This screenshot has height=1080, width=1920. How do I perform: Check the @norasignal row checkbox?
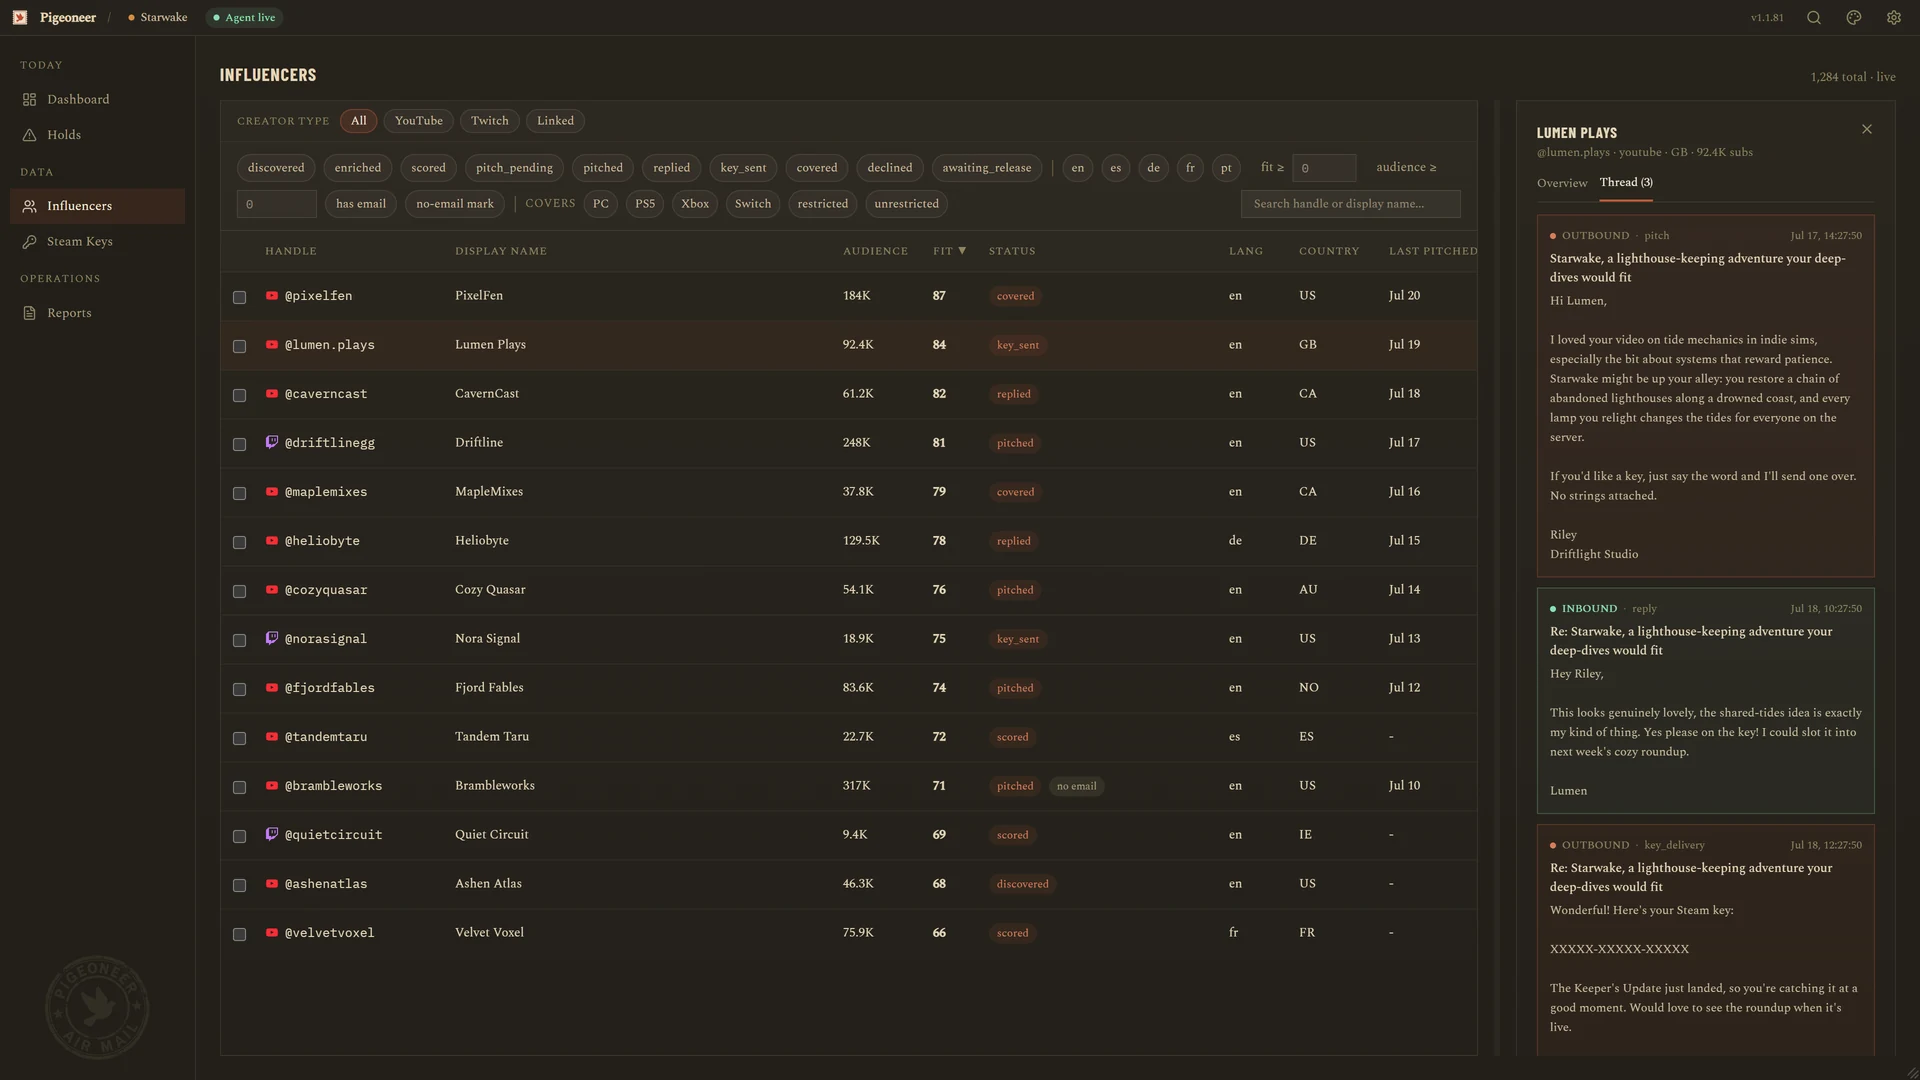[240, 640]
